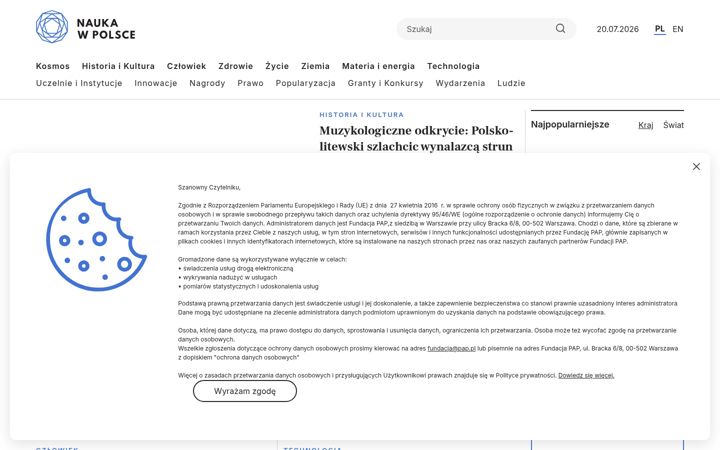Go to Uczelnie i Instytucje section

pyautogui.click(x=79, y=83)
